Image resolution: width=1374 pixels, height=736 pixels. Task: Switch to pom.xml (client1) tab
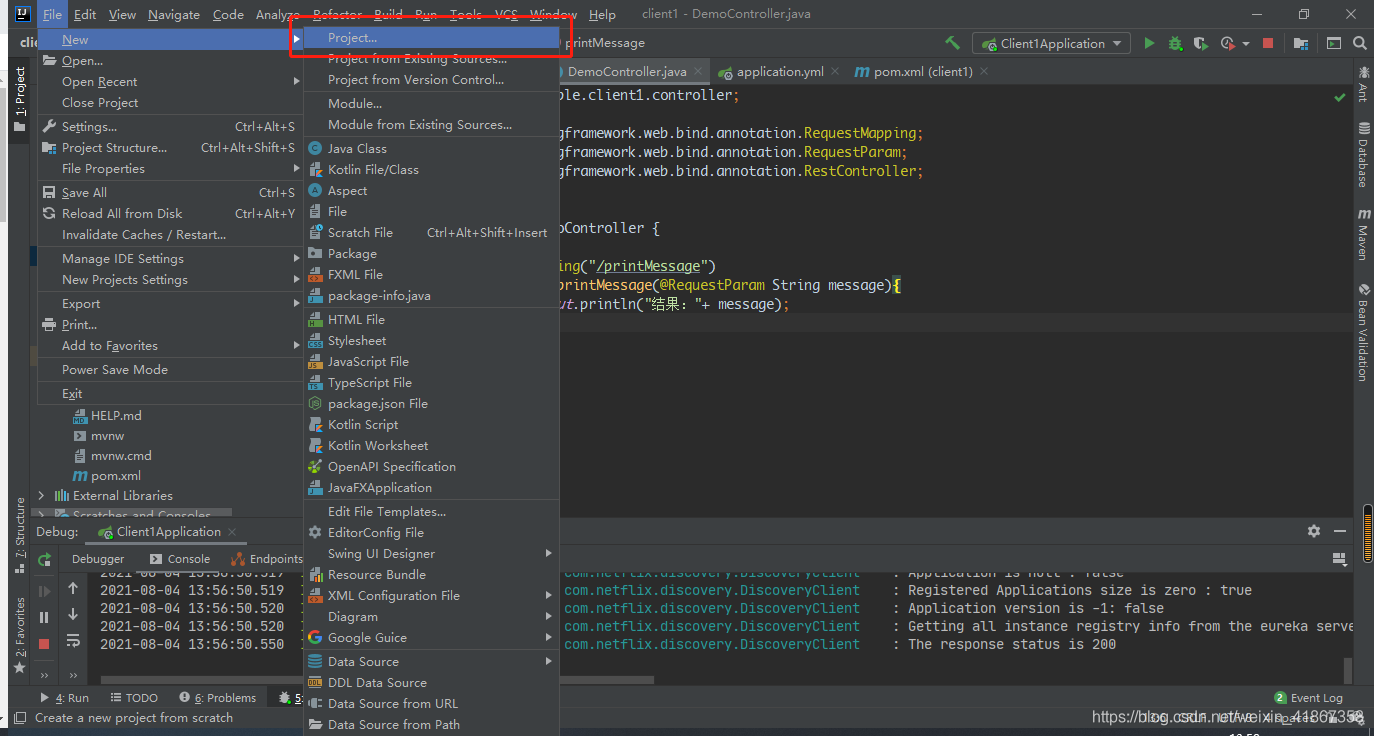[922, 72]
